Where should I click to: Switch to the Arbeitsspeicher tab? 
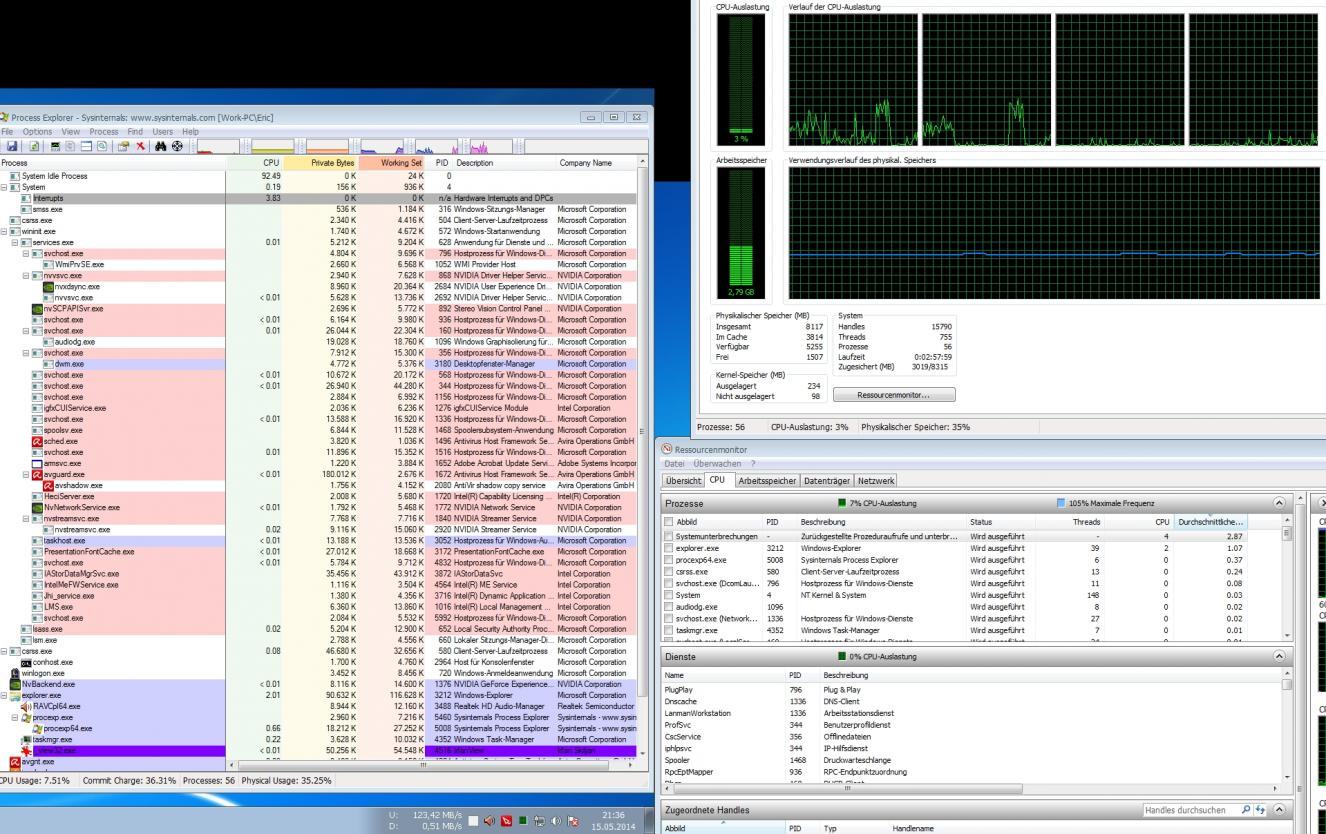pyautogui.click(x=767, y=481)
